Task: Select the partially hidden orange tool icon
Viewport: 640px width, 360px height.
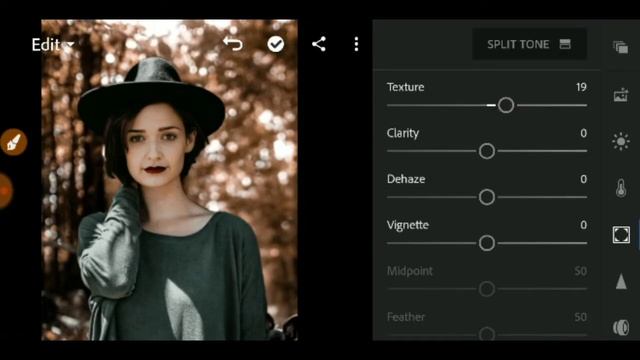Action: pos(6,191)
